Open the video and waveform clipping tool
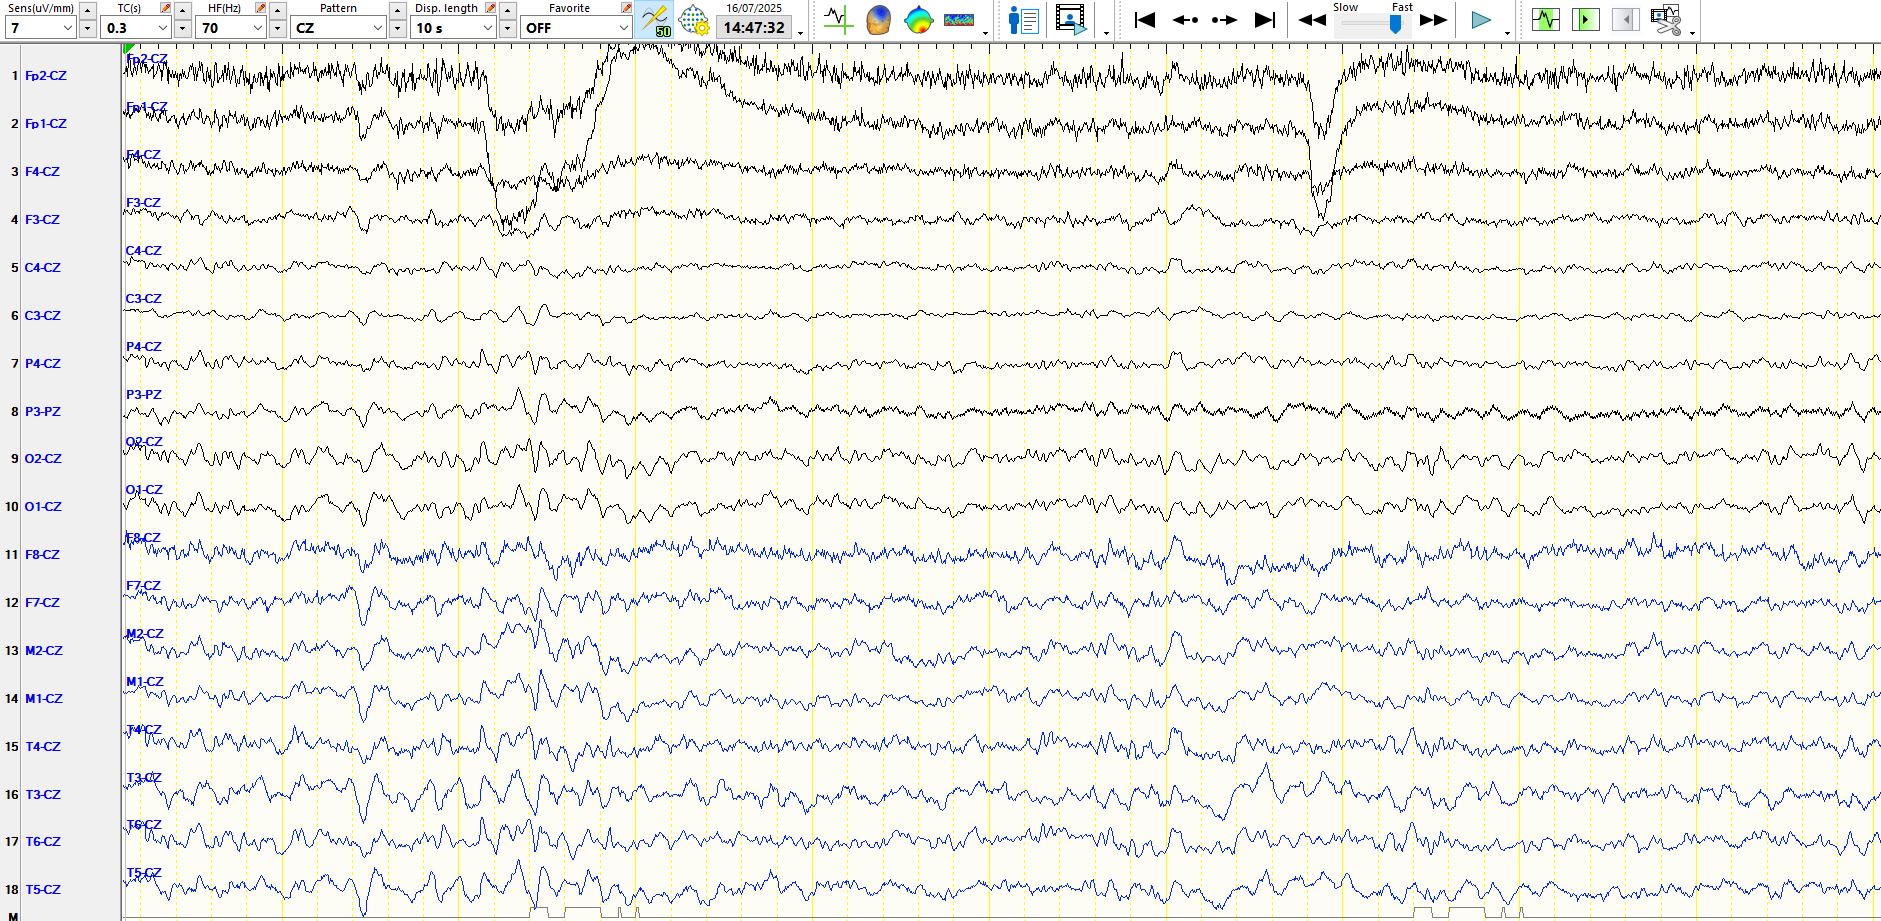Viewport: 1881px width, 921px height. coord(1666,20)
